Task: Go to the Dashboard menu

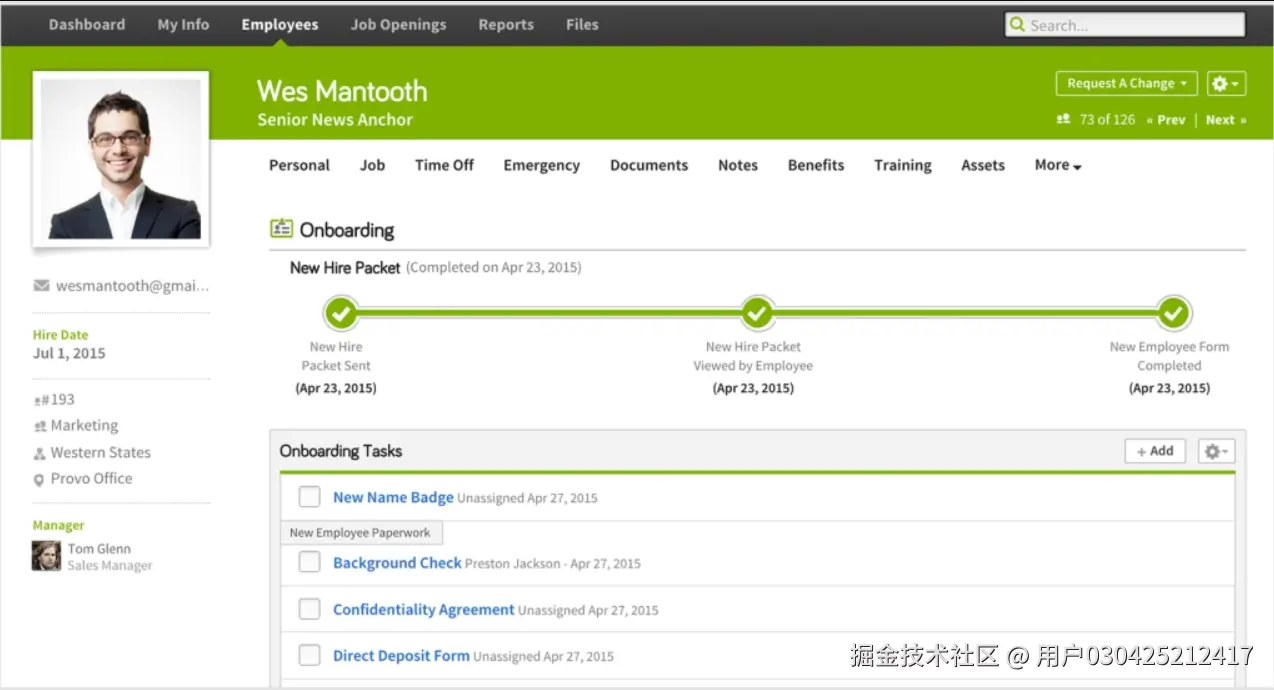Action: point(87,24)
